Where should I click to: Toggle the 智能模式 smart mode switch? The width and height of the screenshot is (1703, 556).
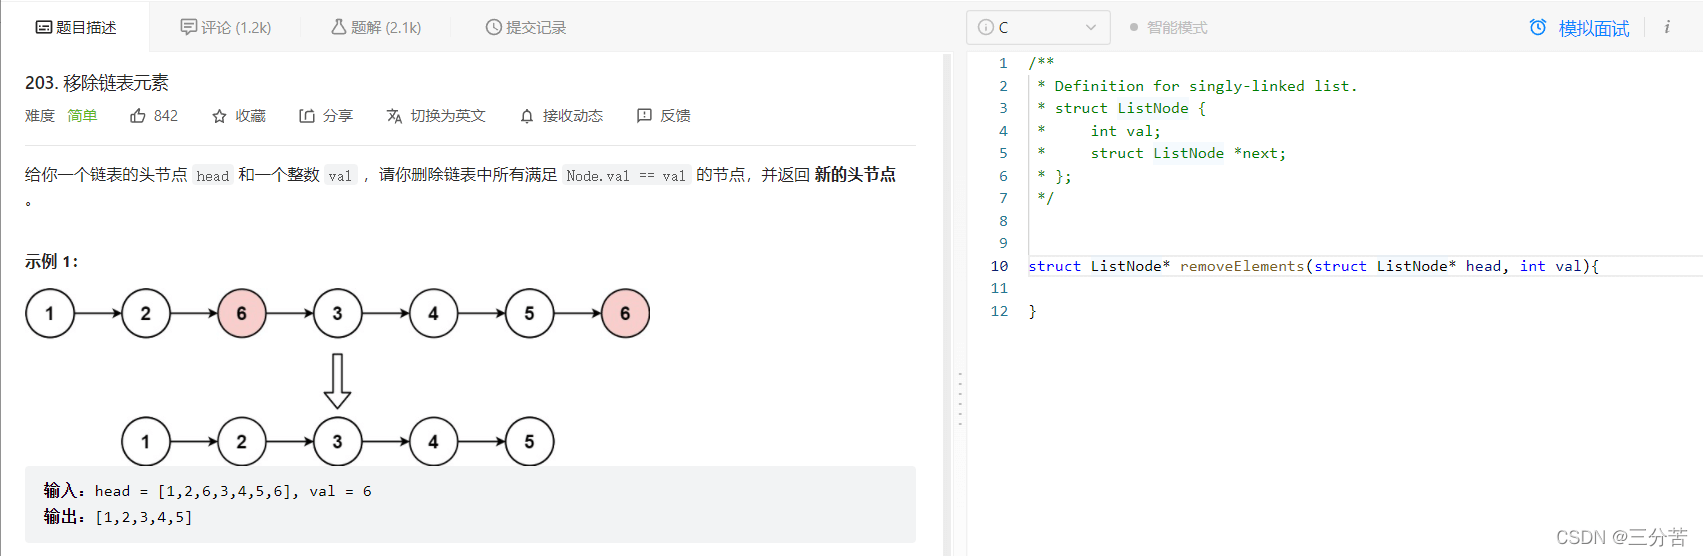1134,28
